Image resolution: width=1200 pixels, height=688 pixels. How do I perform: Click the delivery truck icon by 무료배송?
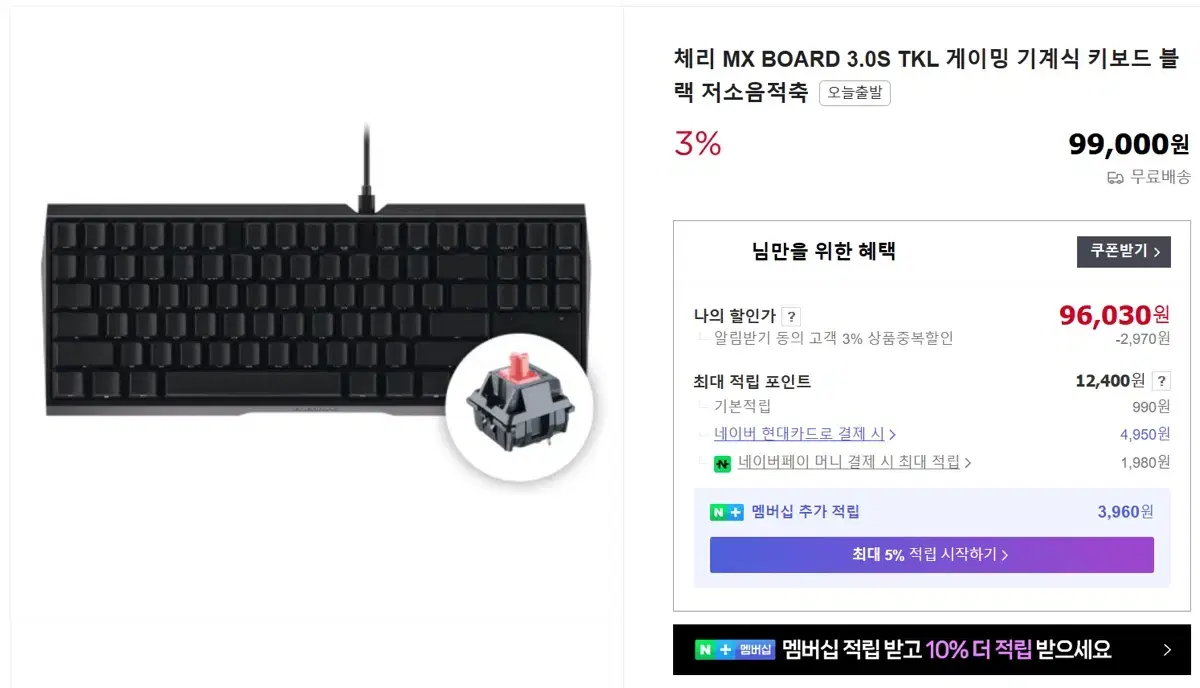(x=1115, y=178)
